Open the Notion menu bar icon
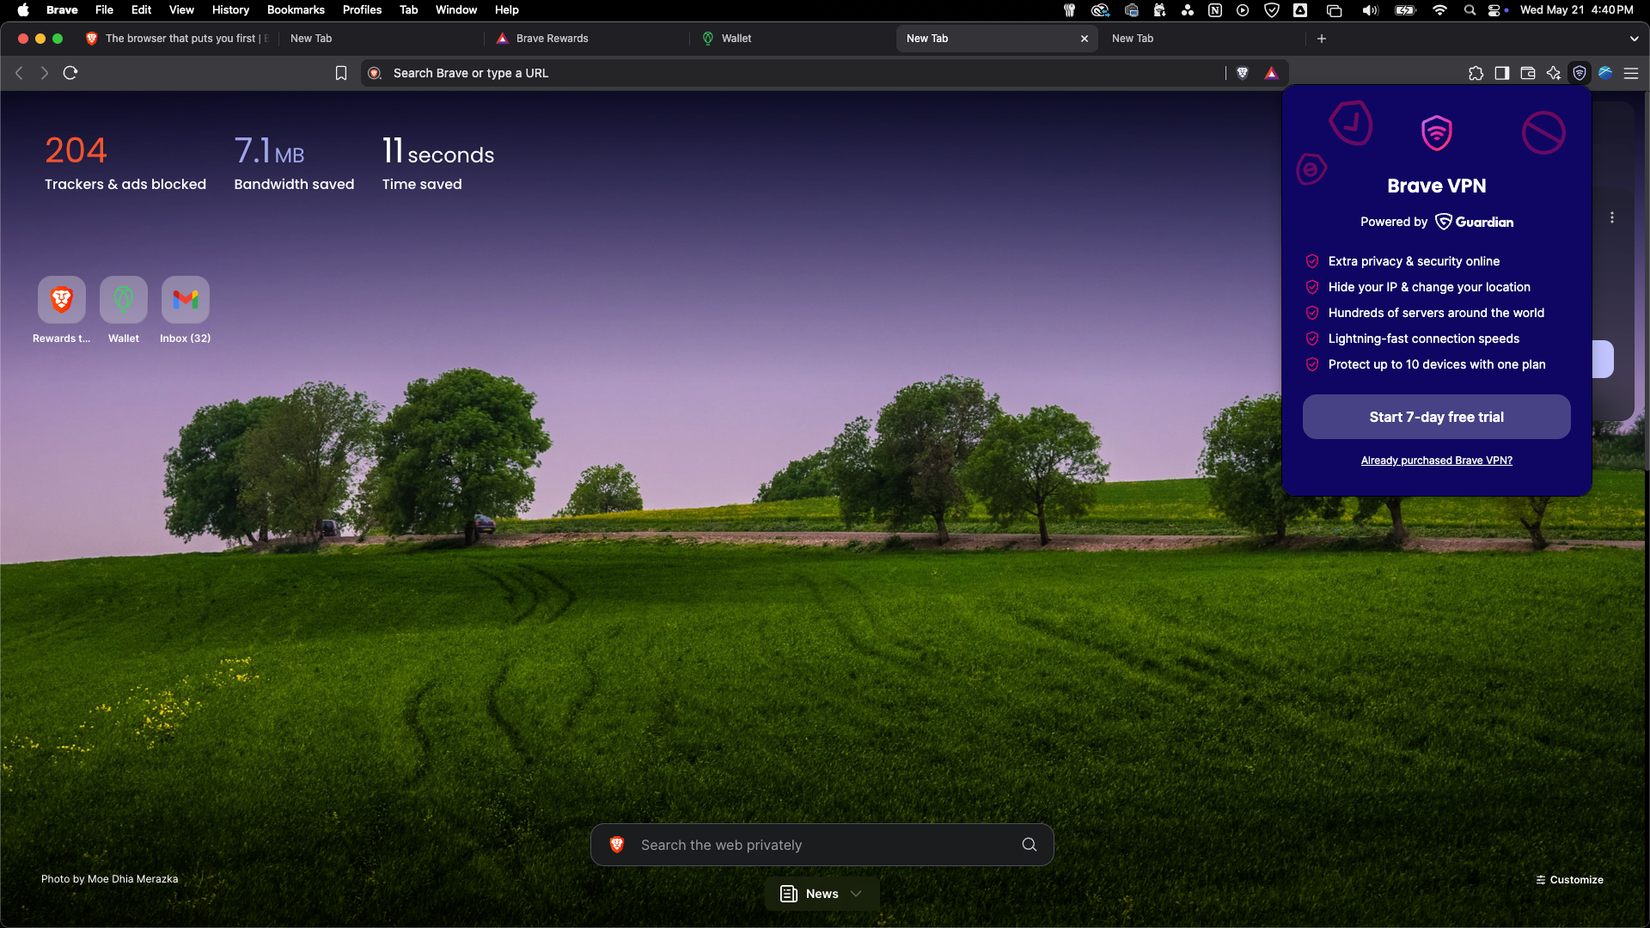Image resolution: width=1650 pixels, height=928 pixels. click(x=1215, y=10)
